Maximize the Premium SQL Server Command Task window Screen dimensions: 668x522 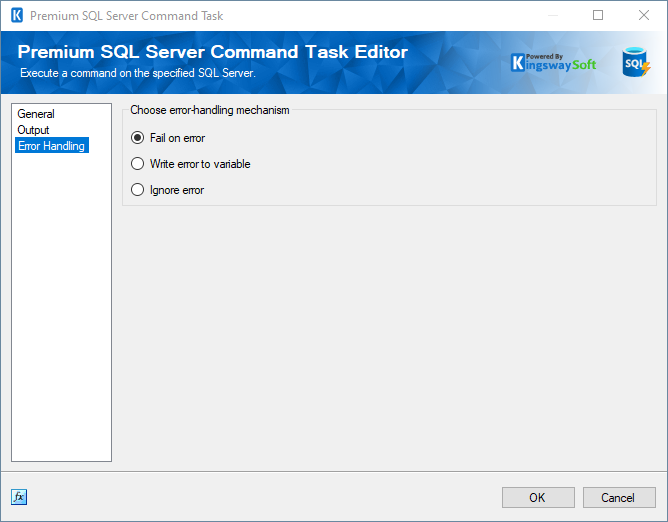(598, 15)
